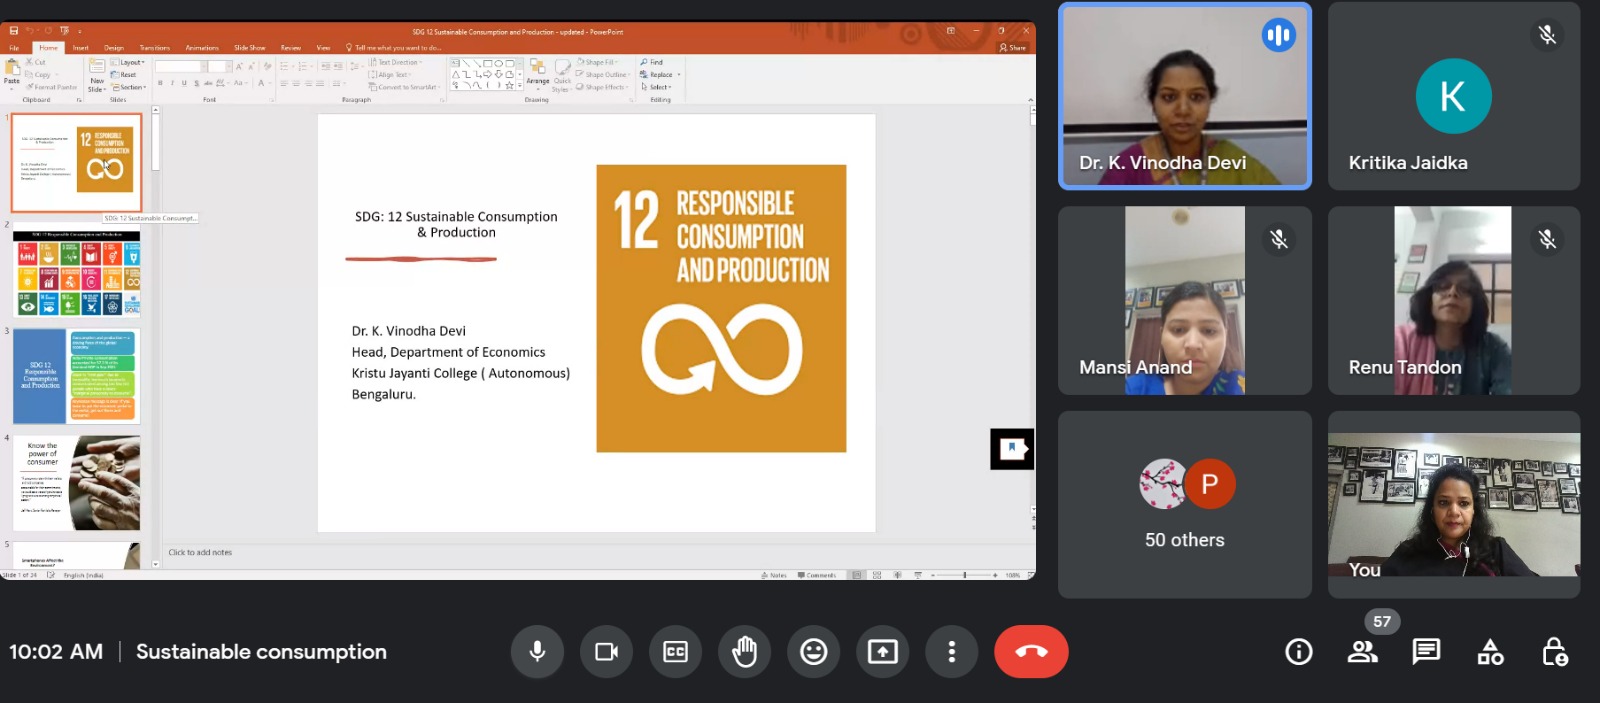Click the pin presentation icon beside the slide

pyautogui.click(x=1012, y=449)
